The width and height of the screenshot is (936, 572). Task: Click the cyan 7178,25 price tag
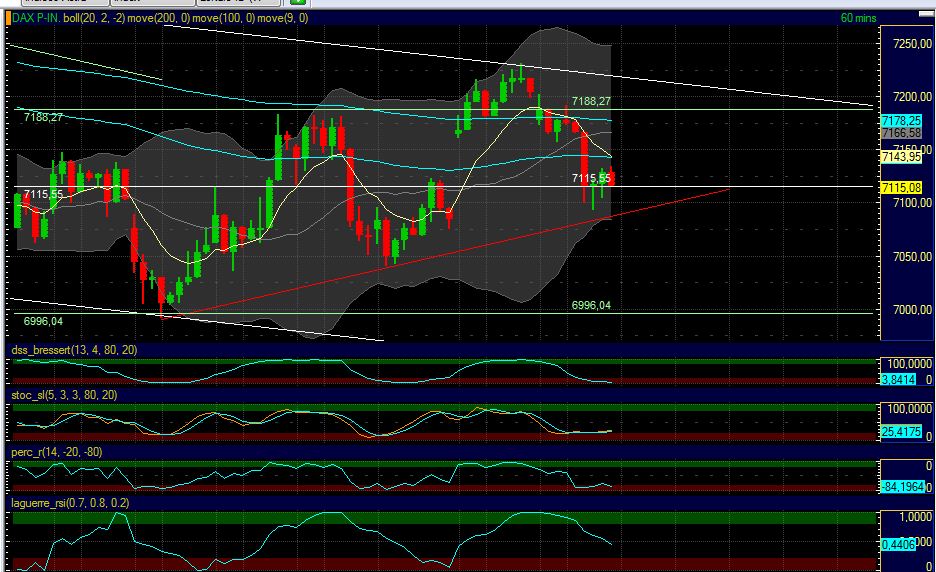pyautogui.click(x=901, y=121)
